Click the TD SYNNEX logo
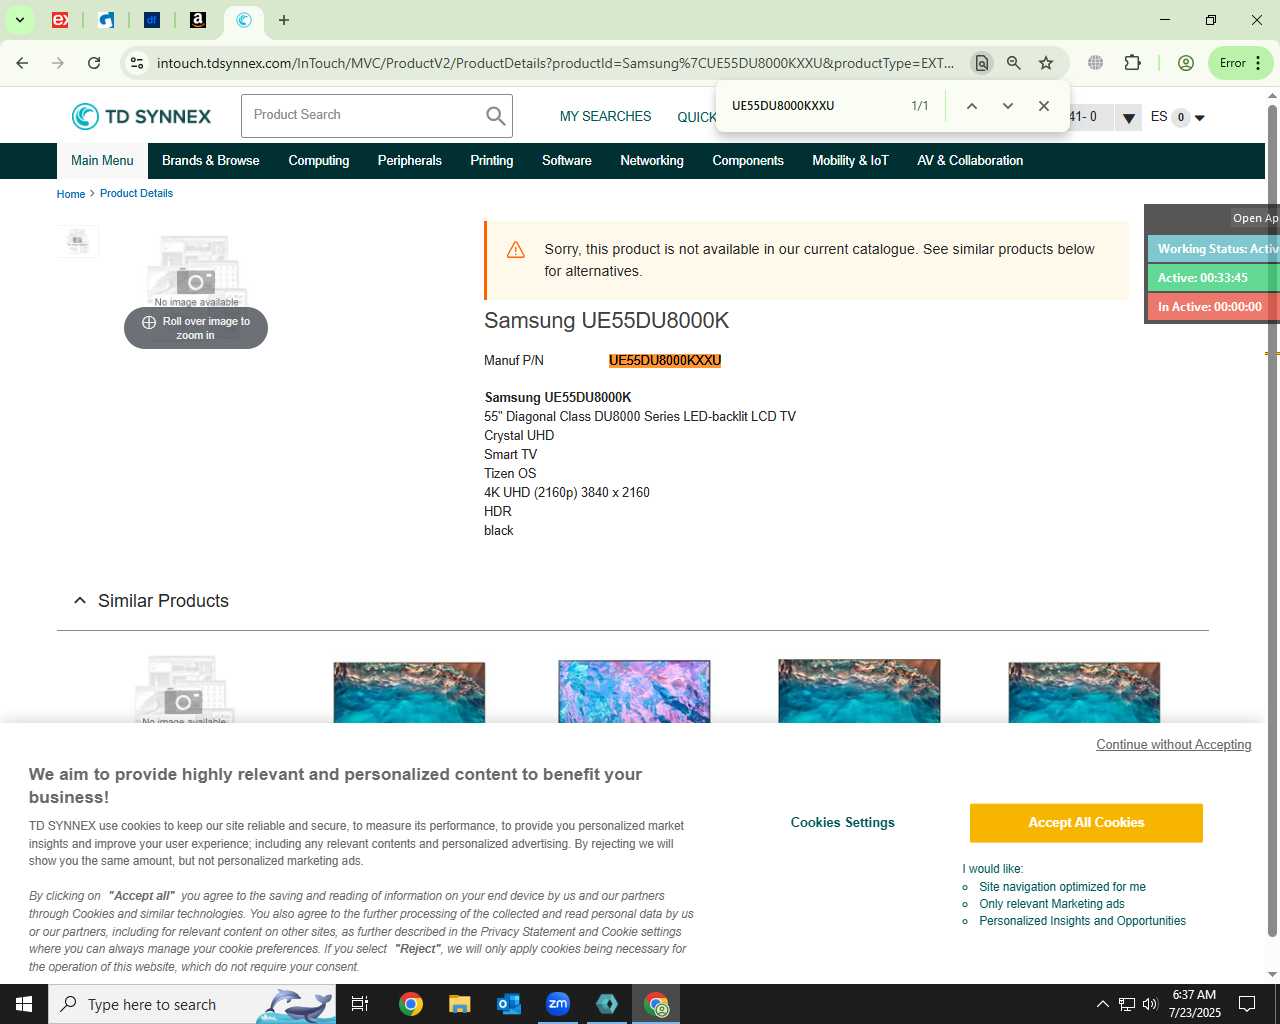1280x1024 pixels. 141,116
